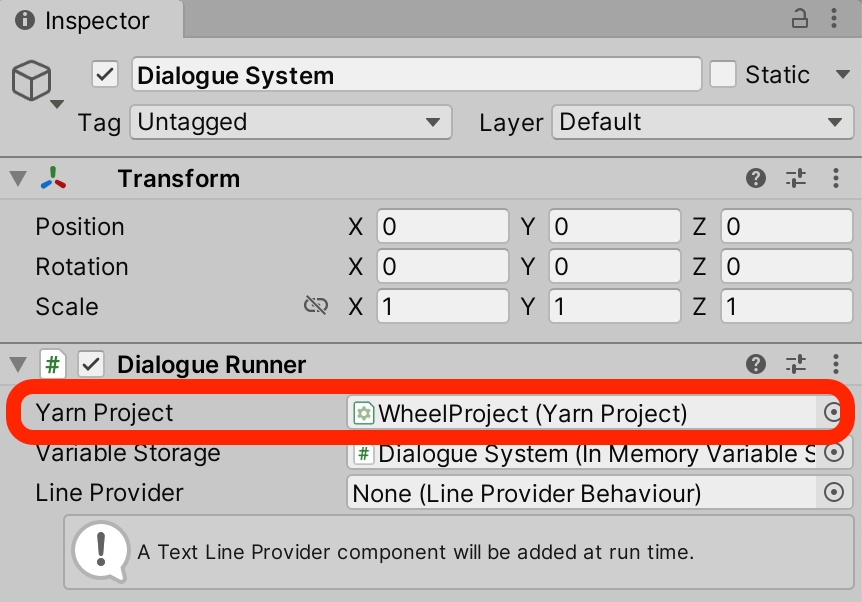Open the Transform component more options menu
This screenshot has width=862, height=602.
(836, 179)
